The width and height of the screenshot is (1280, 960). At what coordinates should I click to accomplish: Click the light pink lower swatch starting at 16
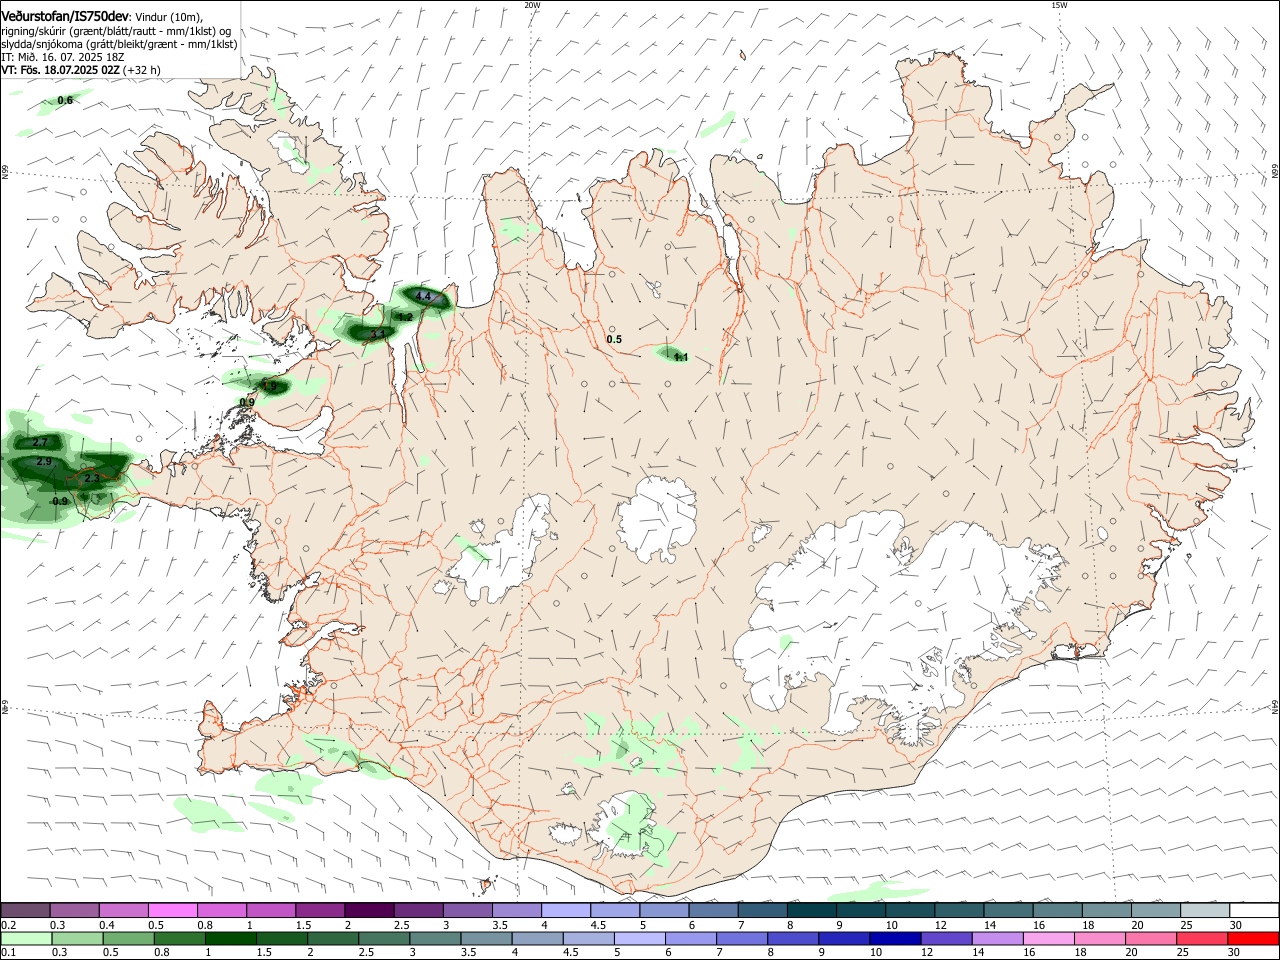[1048, 938]
